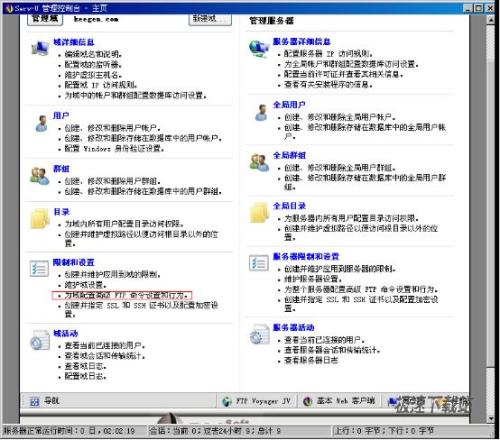Open the 域详细信息 heading link
The height and width of the screenshot is (440, 500).
(74, 42)
